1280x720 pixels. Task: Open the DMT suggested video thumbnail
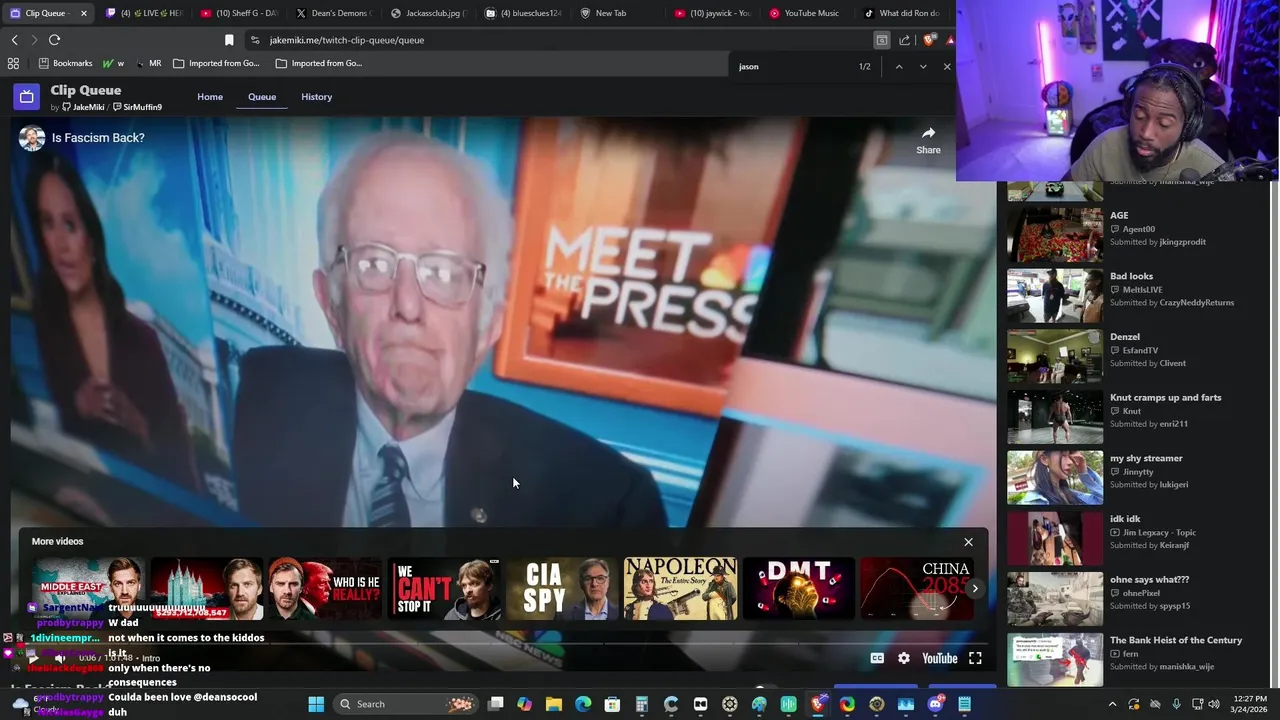(799, 588)
